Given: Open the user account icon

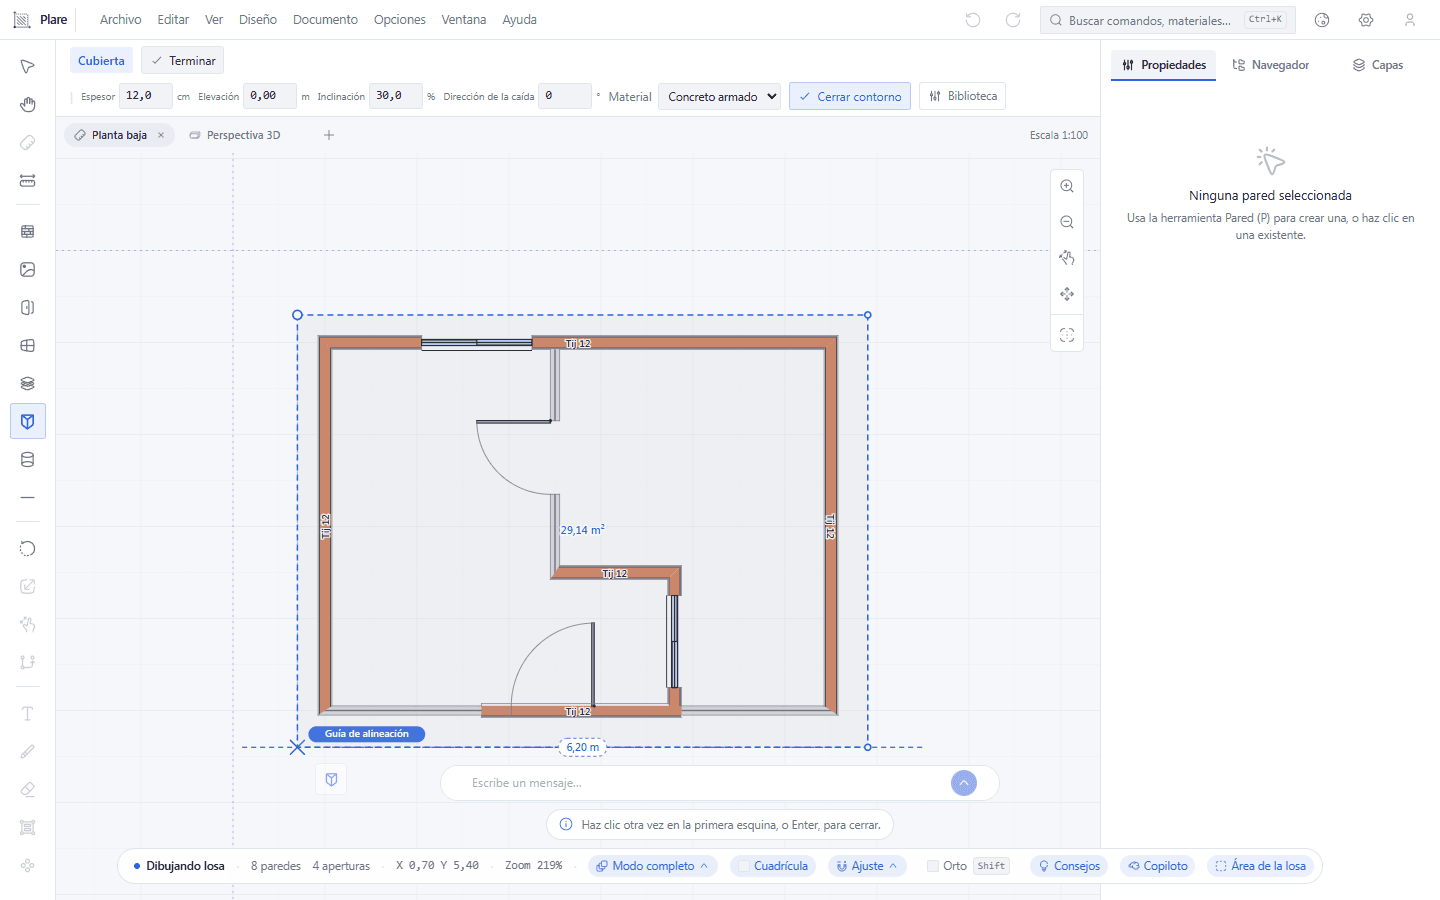Looking at the screenshot, I should point(1410,20).
